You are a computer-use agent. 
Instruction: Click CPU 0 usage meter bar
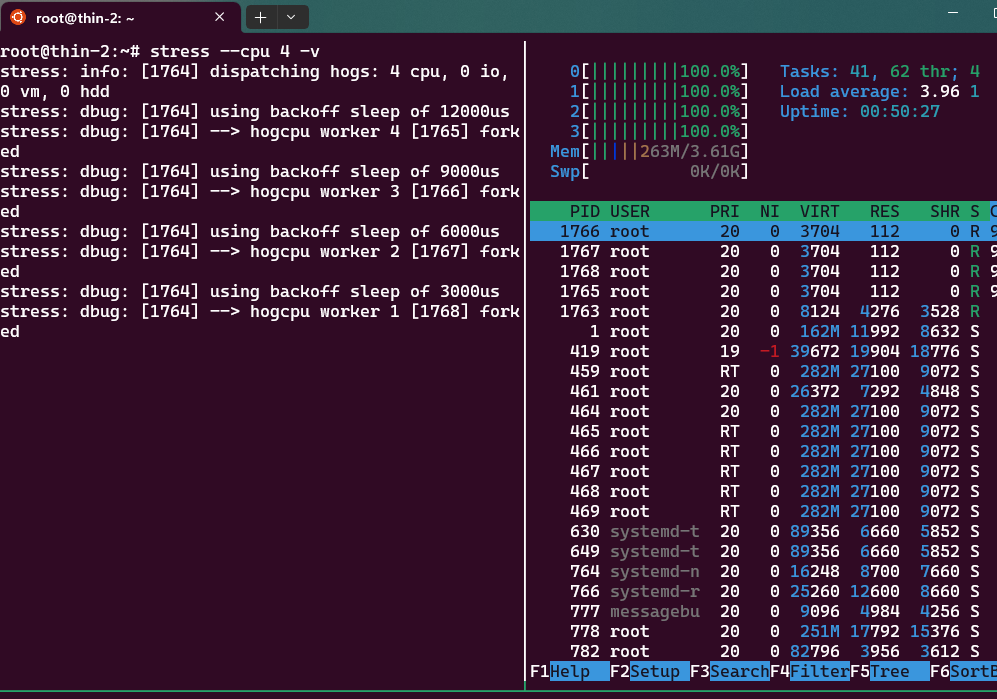pos(659,71)
